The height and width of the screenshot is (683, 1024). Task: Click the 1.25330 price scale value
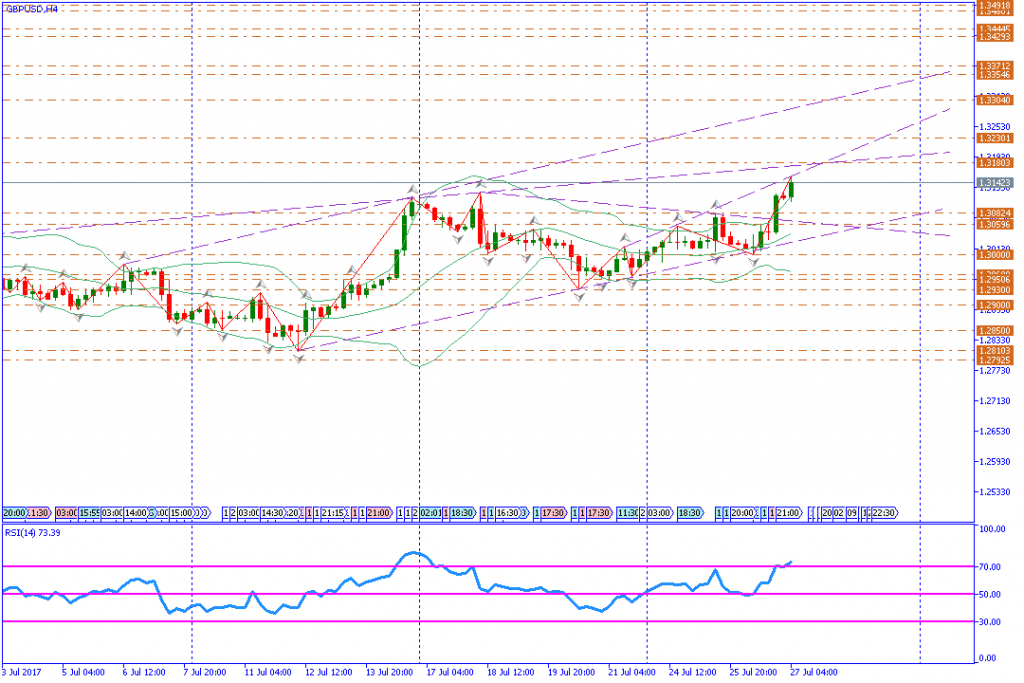pos(995,492)
